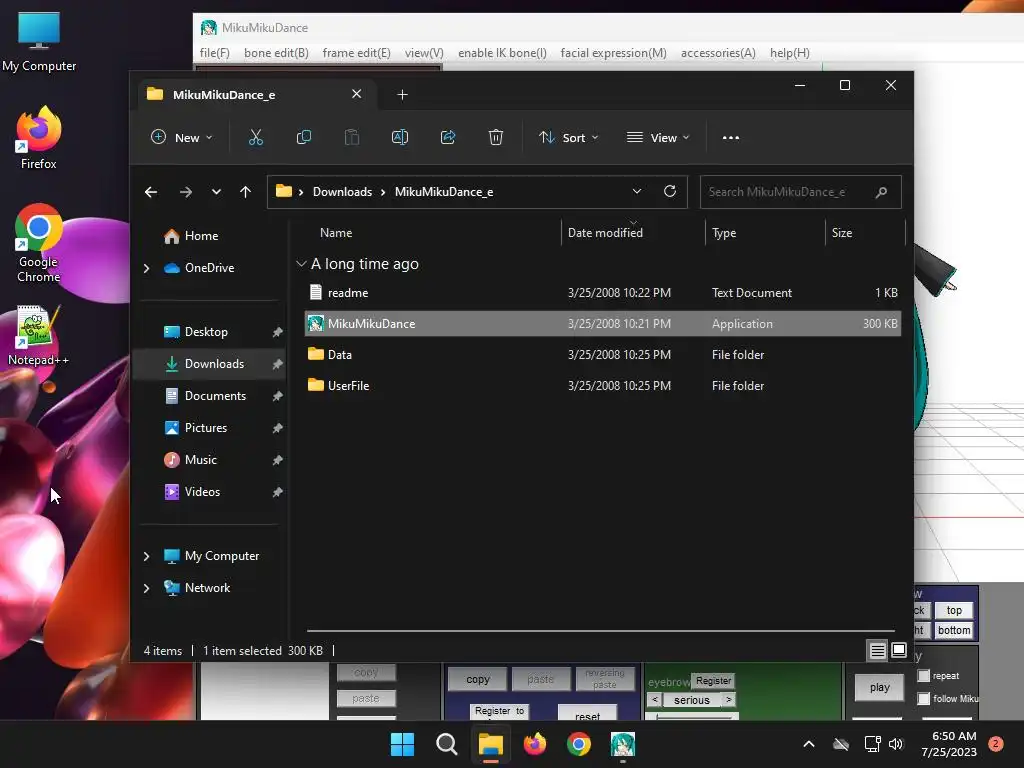Open the Recent locations dropdown arrow

click(216, 192)
